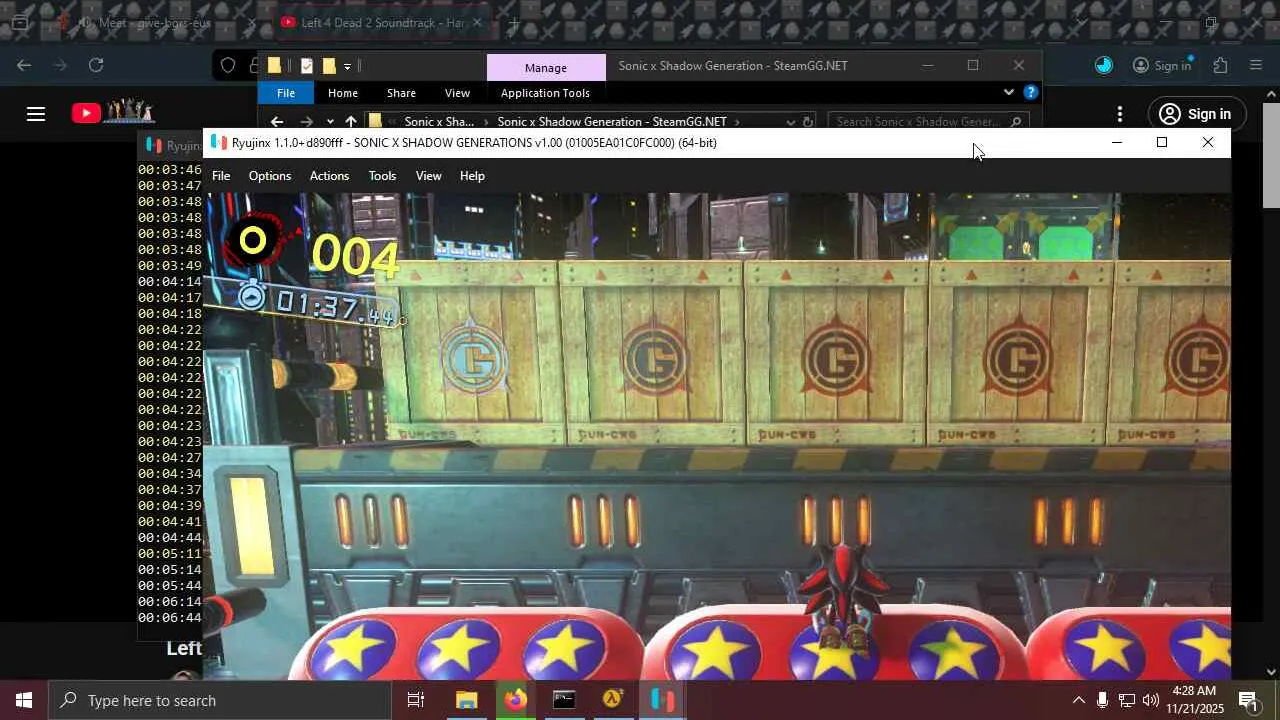This screenshot has height=720, width=1280.
Task: Click the 'Sonic x Sha...' breadcrumb in address bar
Action: pyautogui.click(x=439, y=122)
